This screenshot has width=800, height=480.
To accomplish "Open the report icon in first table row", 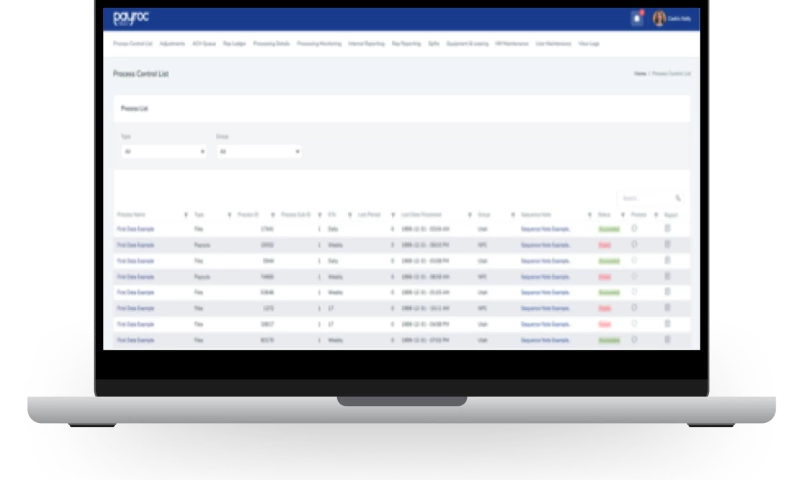I will tap(667, 229).
